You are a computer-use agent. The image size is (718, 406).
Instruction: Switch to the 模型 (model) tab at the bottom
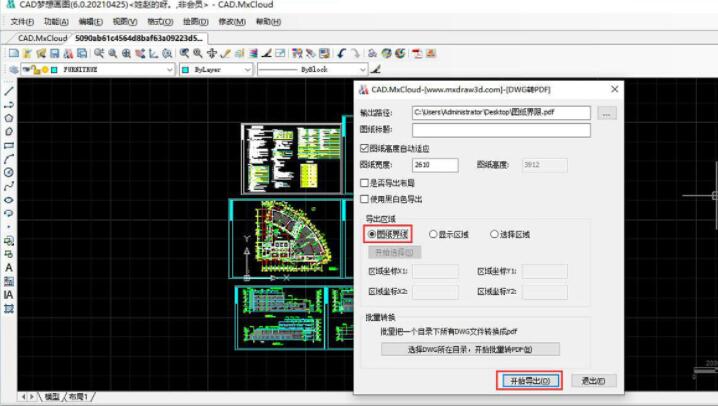[52, 396]
